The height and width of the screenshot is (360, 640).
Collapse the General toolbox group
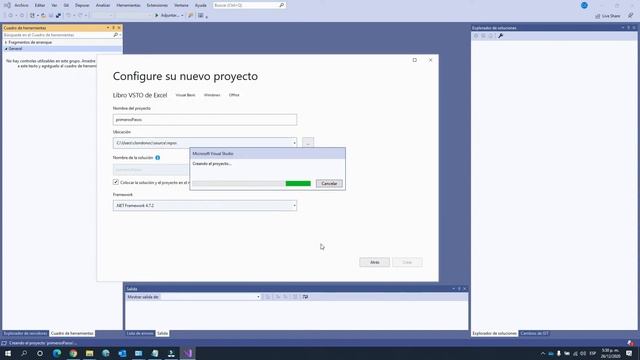[6, 49]
